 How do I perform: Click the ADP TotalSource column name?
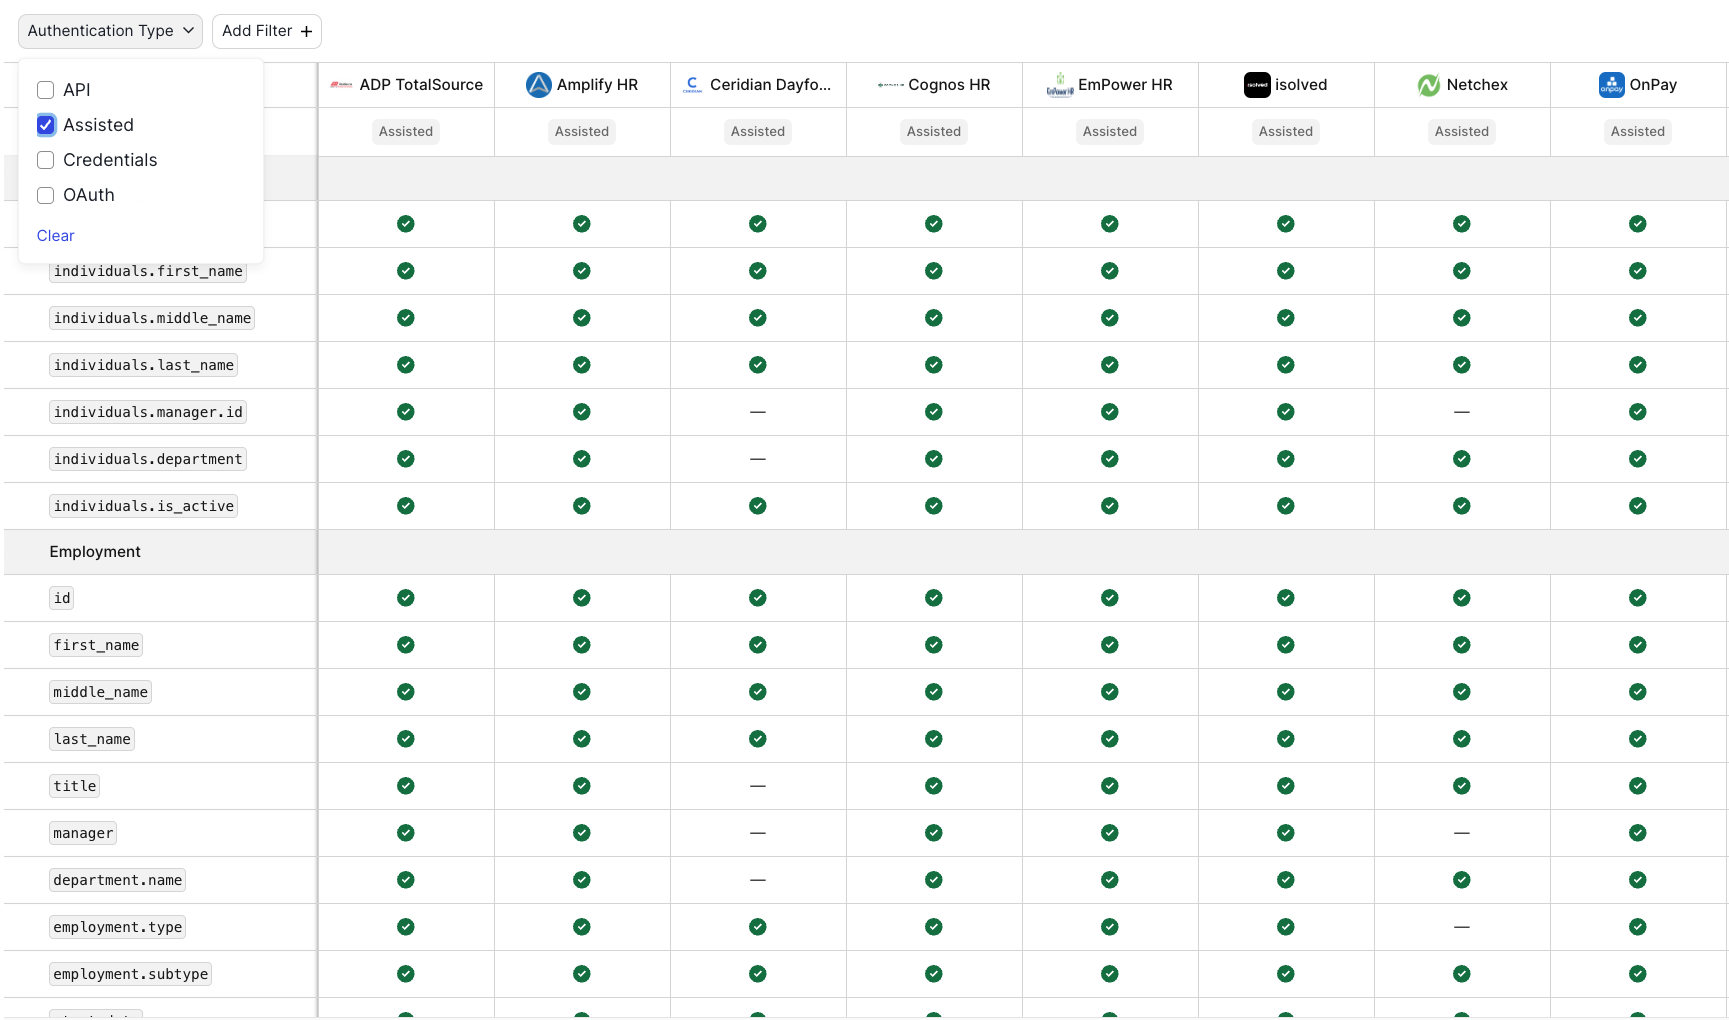pos(421,85)
